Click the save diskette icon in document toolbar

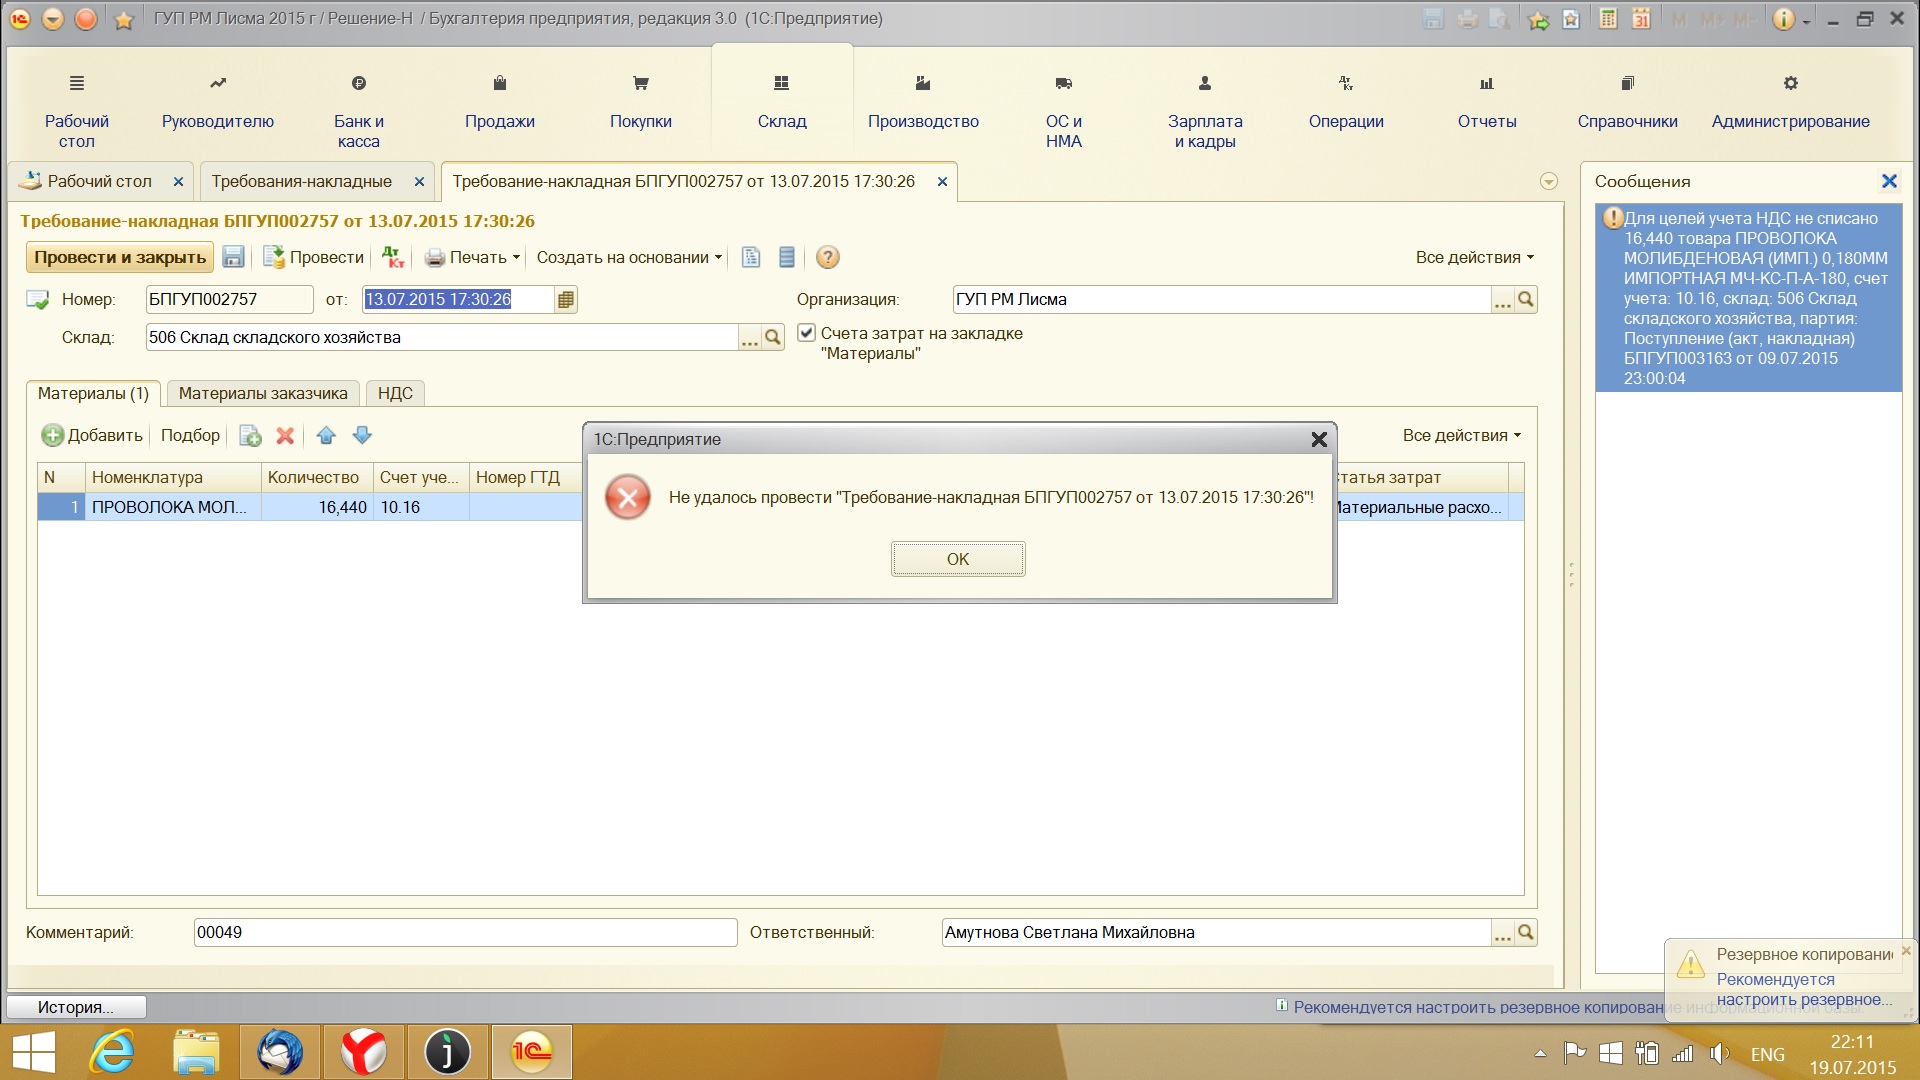[233, 257]
